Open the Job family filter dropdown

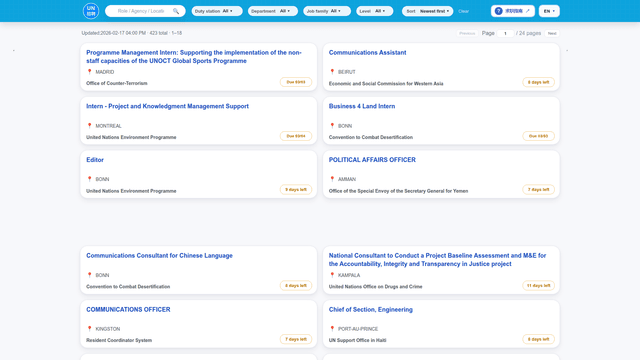point(327,11)
